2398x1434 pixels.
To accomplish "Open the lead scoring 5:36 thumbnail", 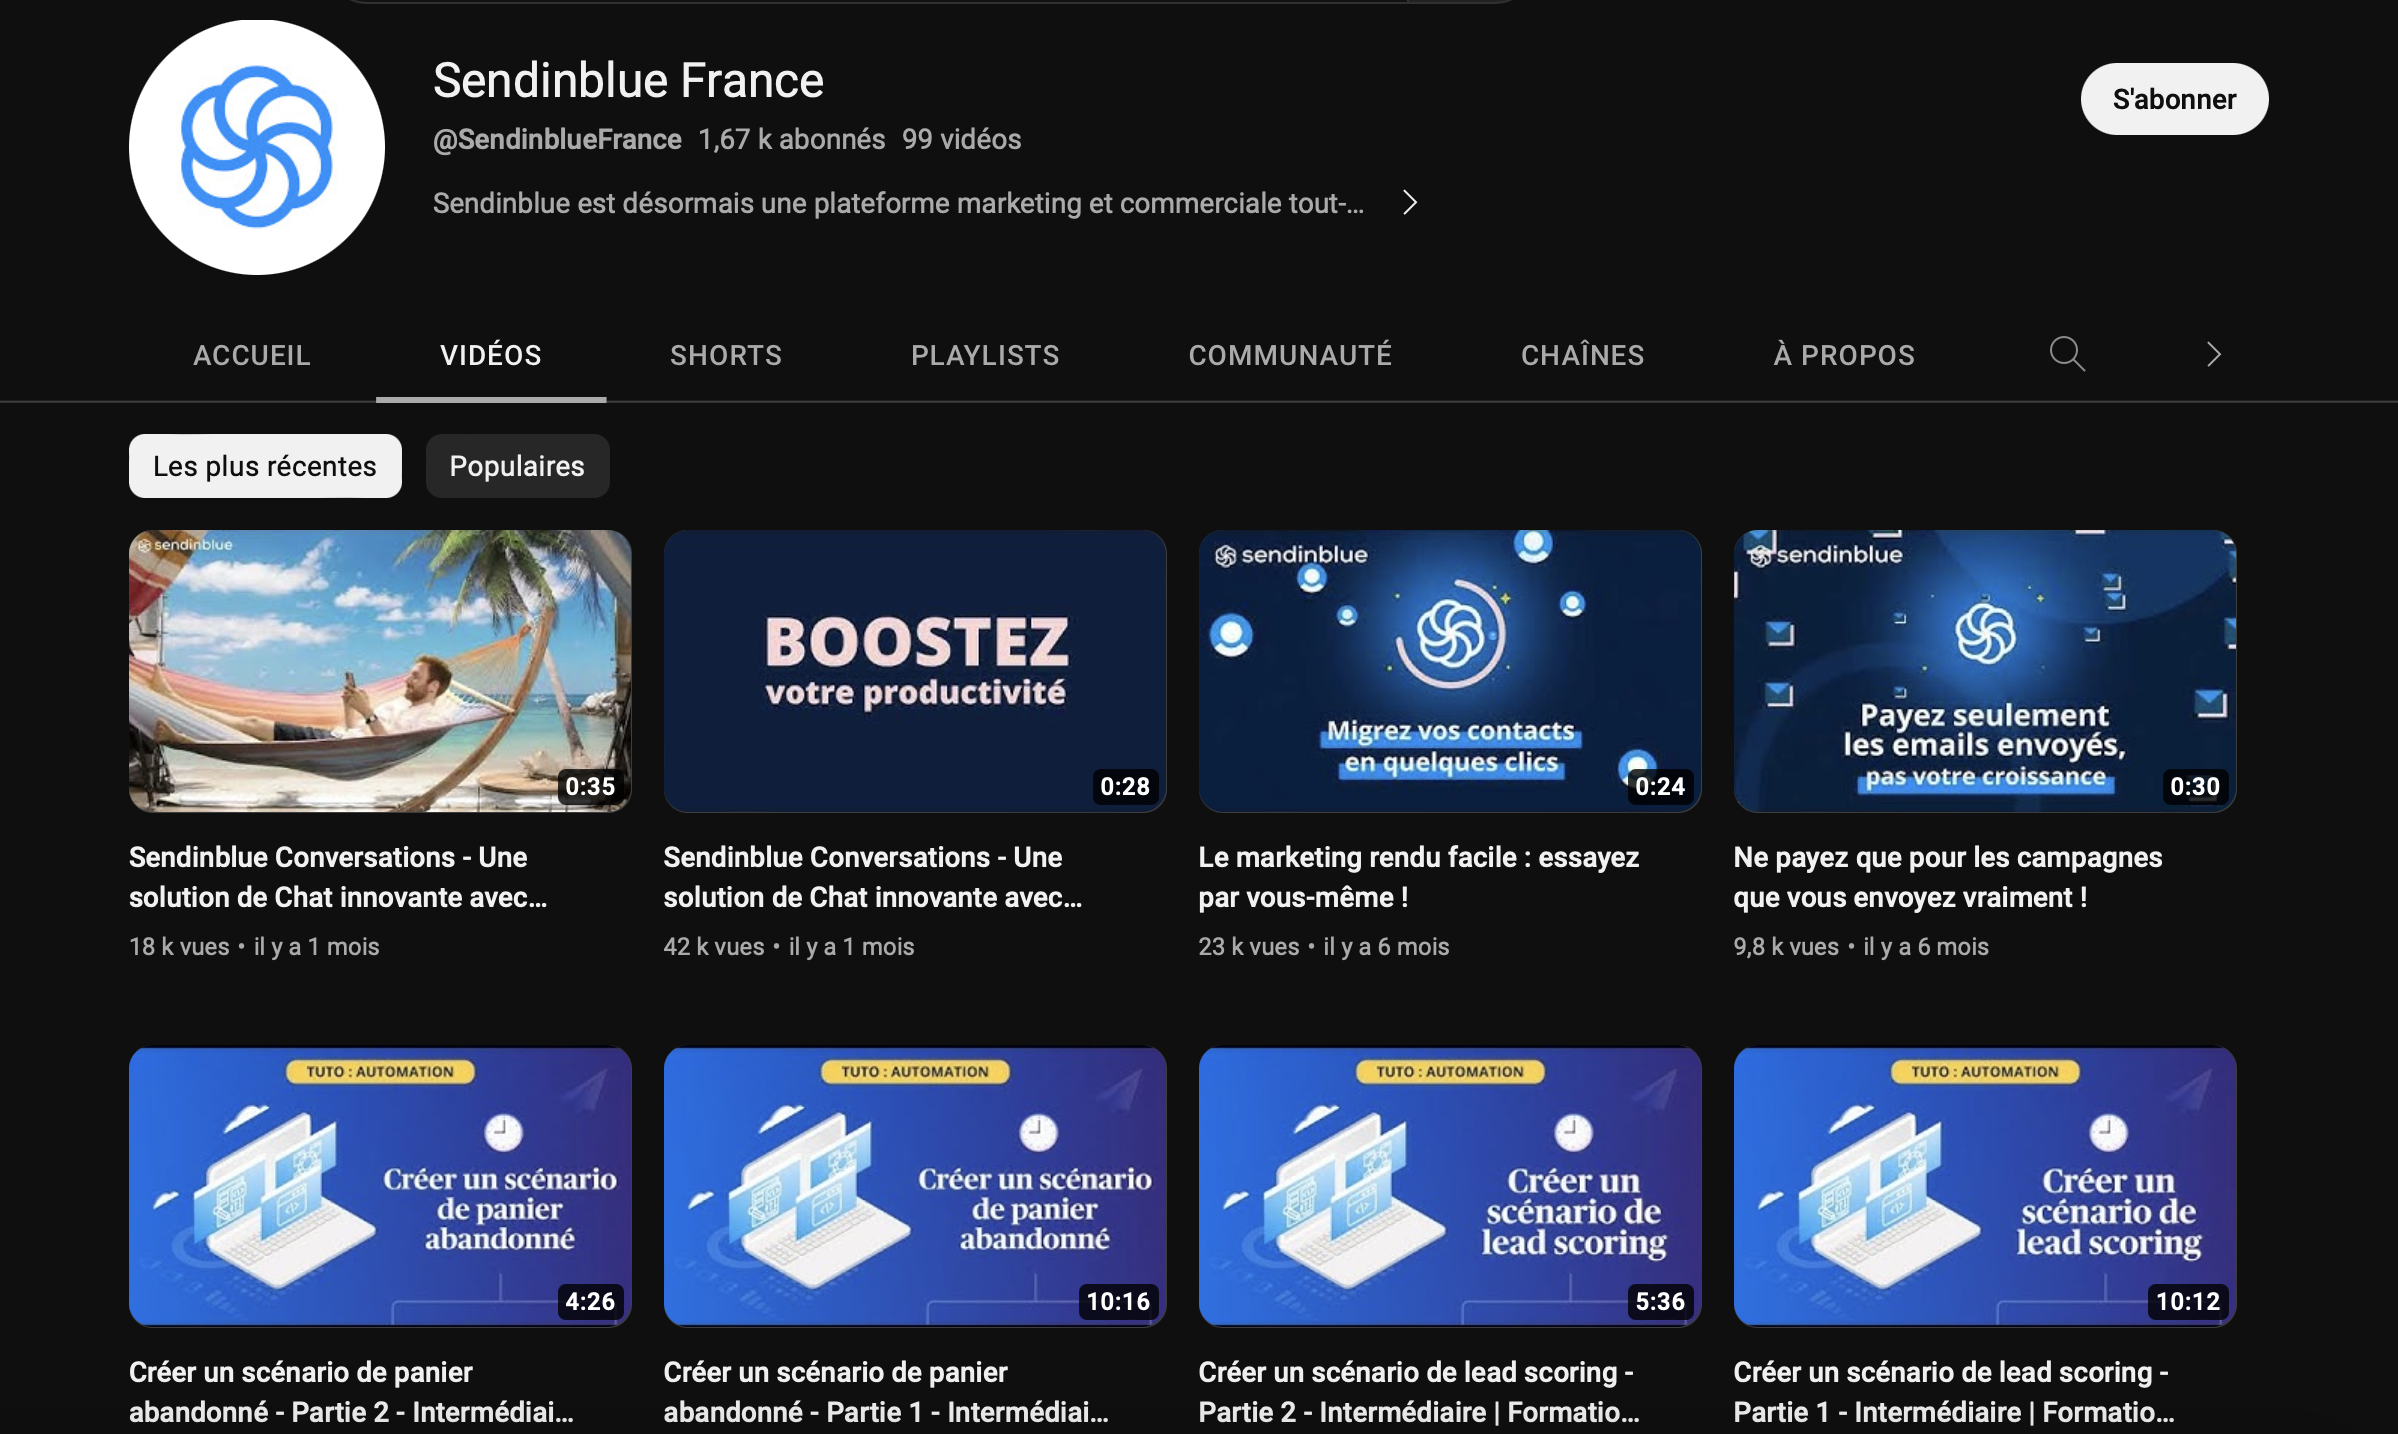I will click(1450, 1187).
